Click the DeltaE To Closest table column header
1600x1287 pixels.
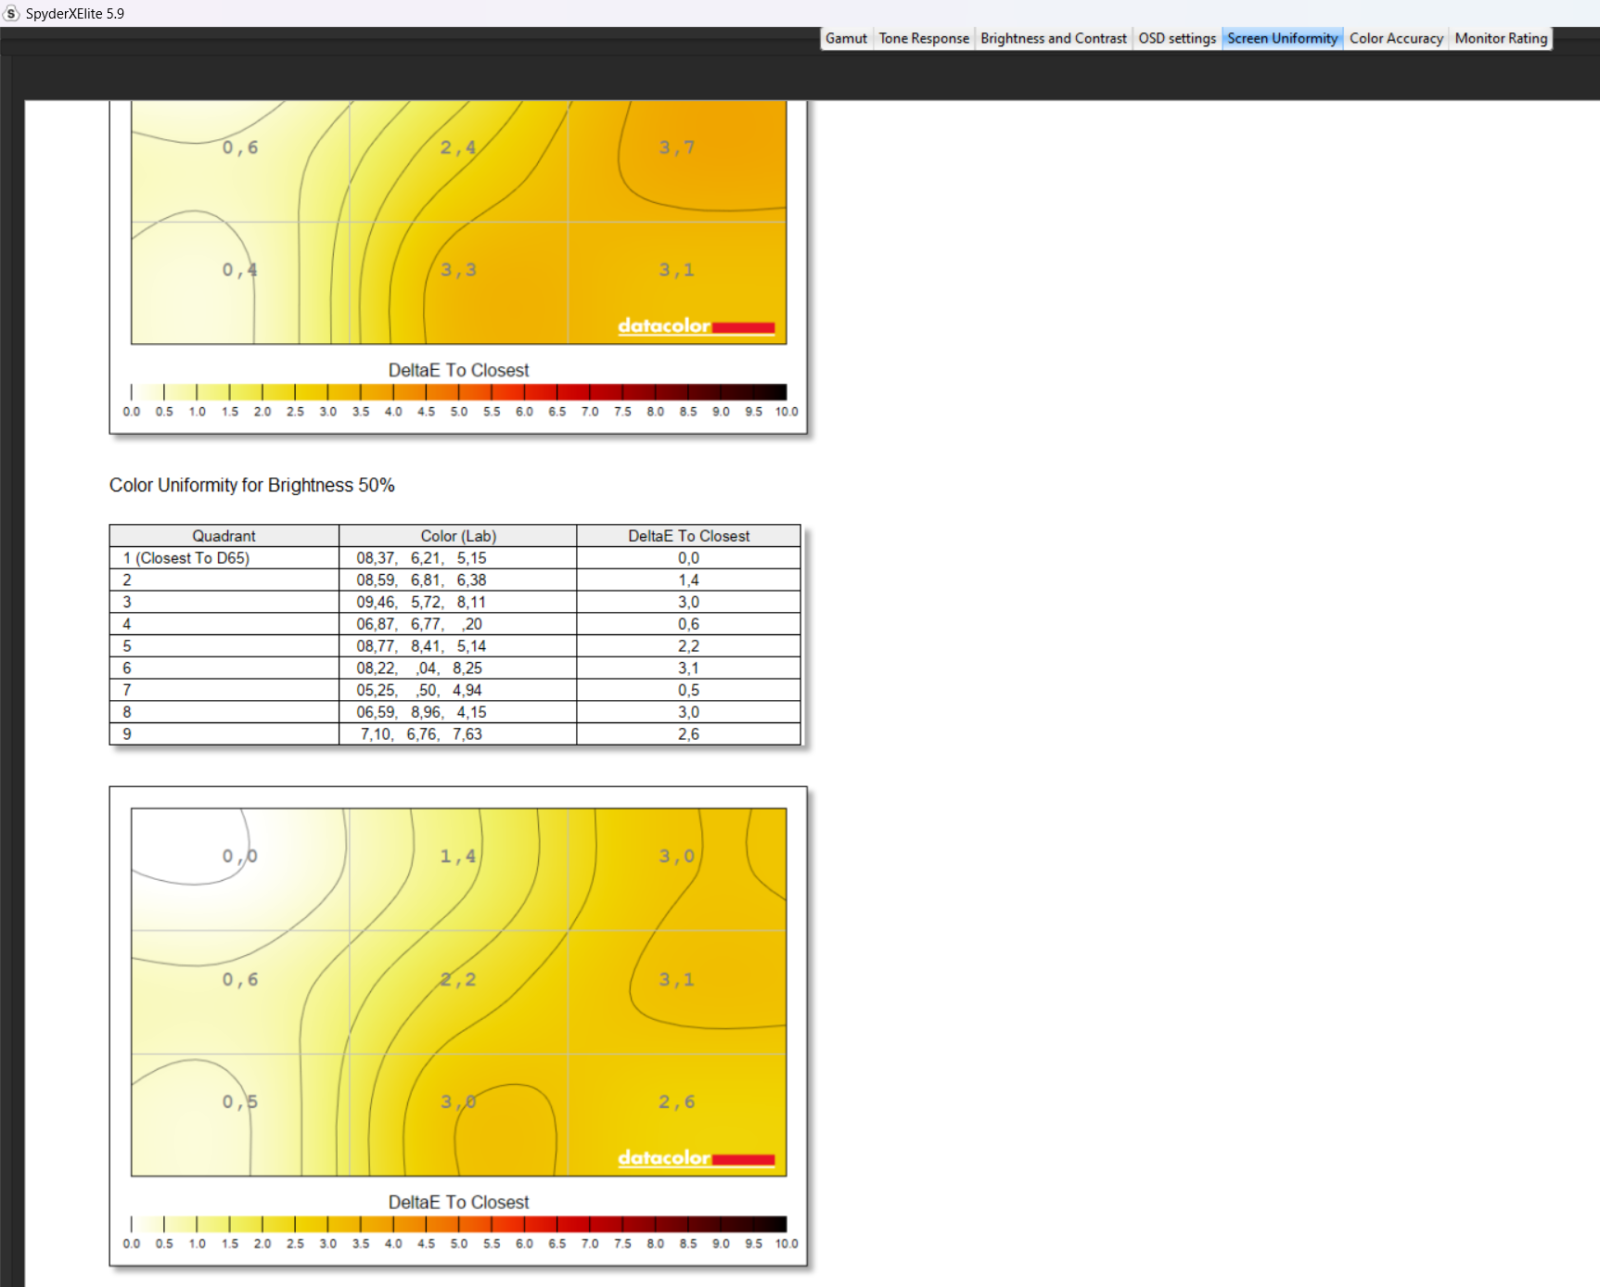pyautogui.click(x=688, y=536)
